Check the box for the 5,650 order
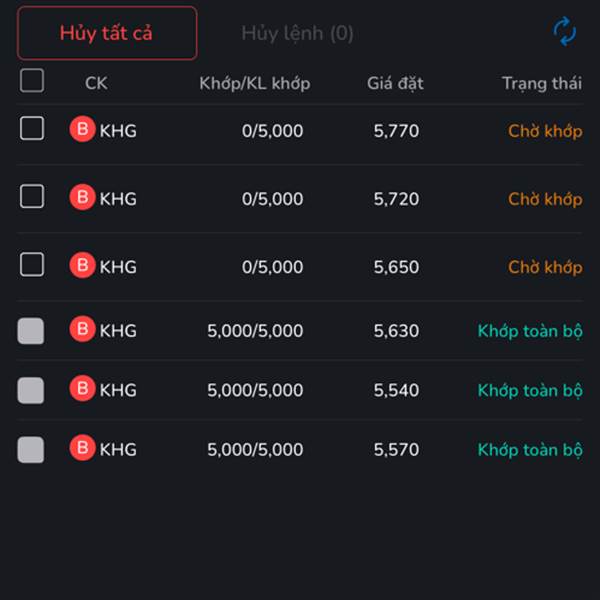Image resolution: width=600 pixels, height=600 pixels. [32, 264]
